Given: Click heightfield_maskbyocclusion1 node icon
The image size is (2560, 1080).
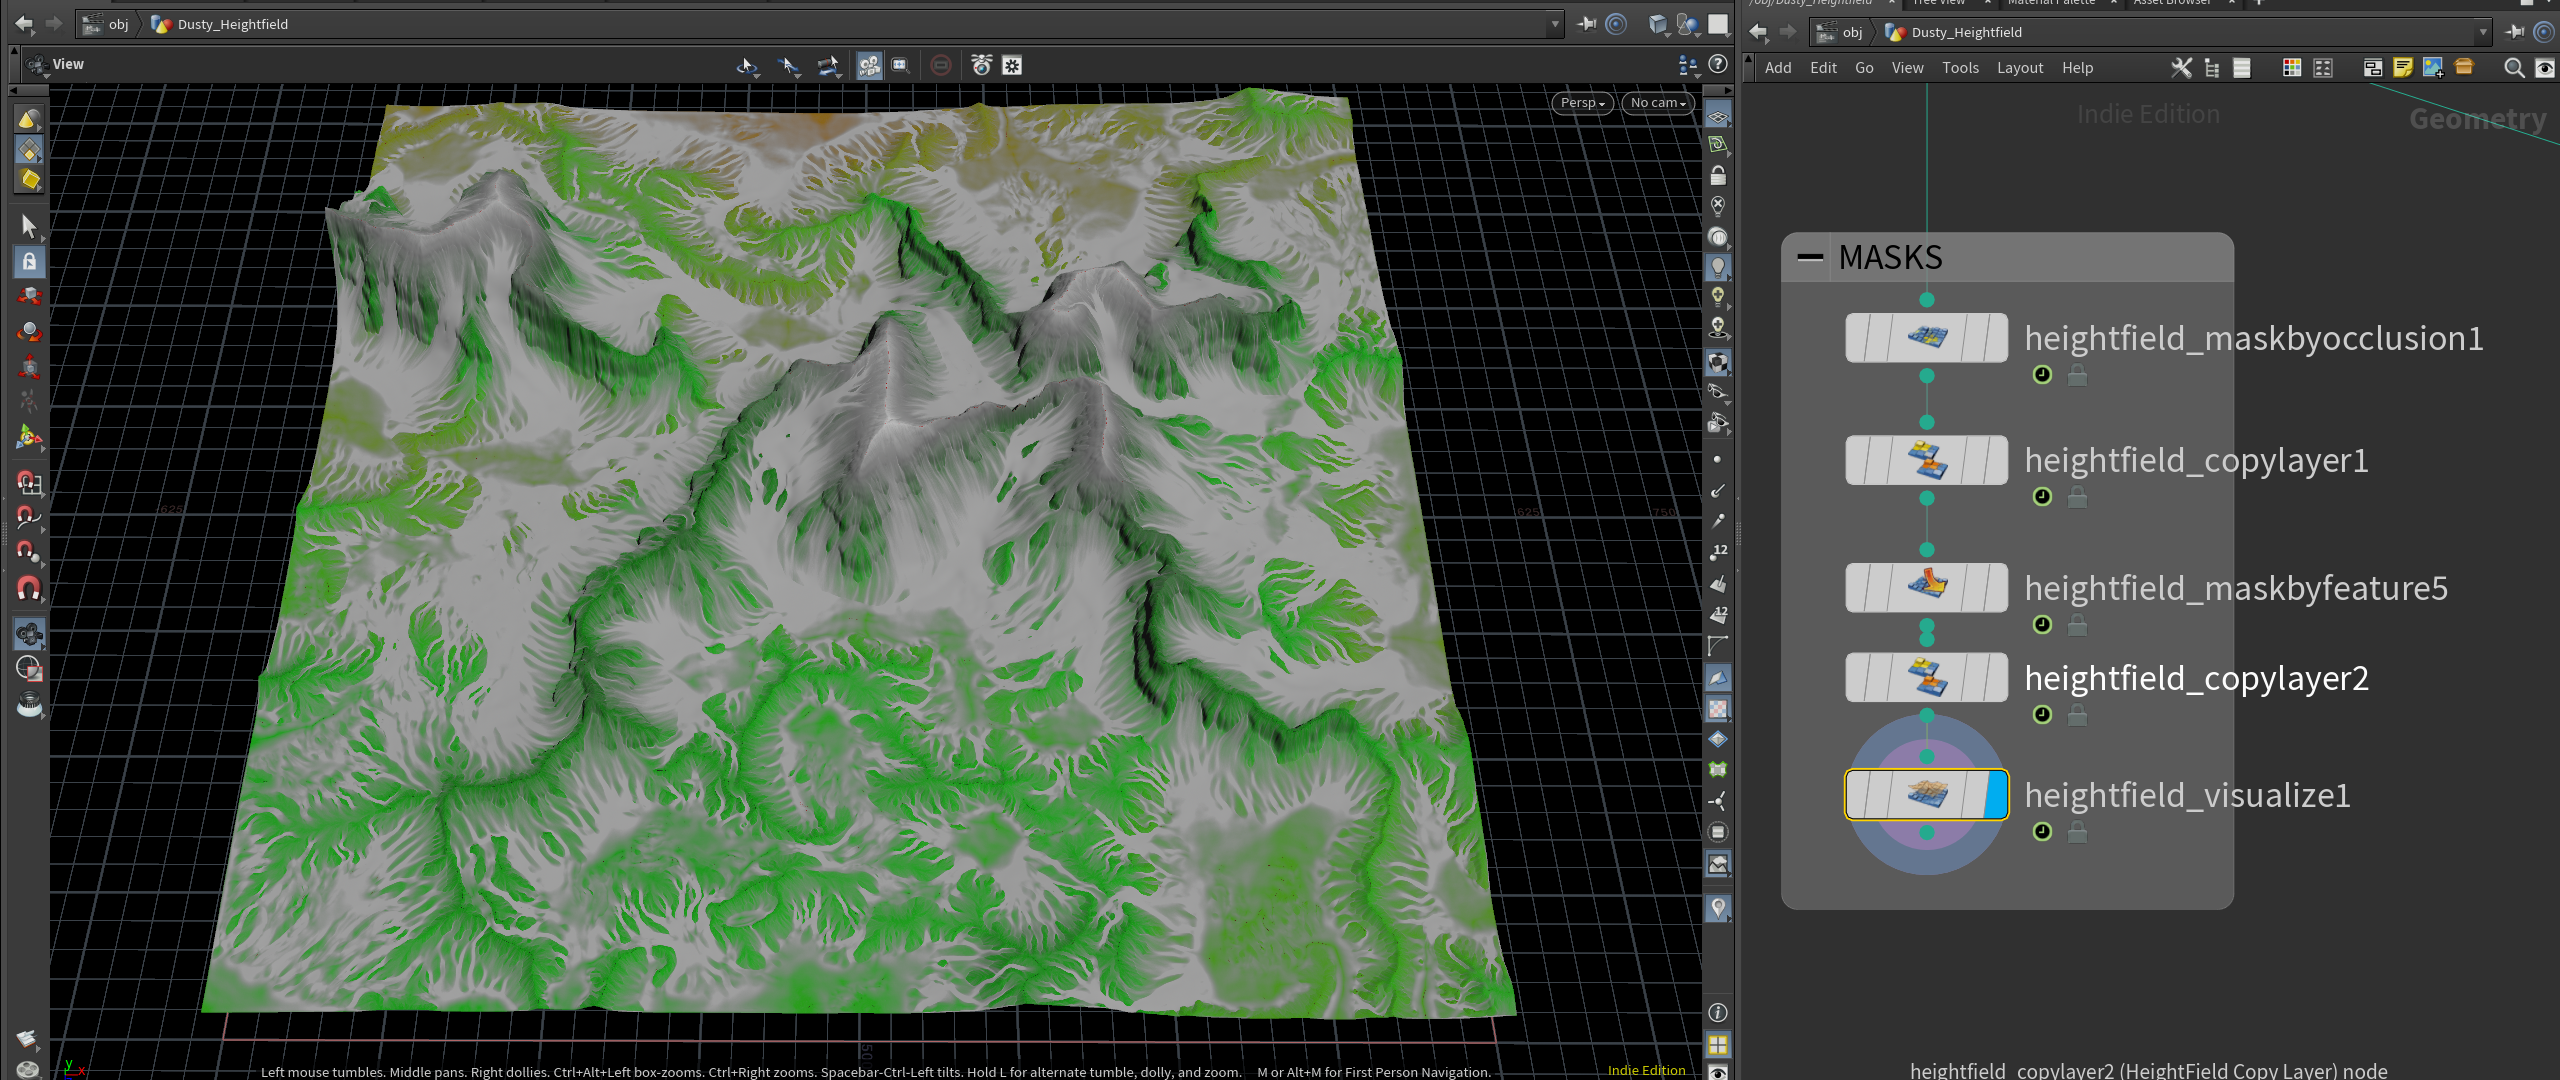Looking at the screenshot, I should click(1926, 338).
